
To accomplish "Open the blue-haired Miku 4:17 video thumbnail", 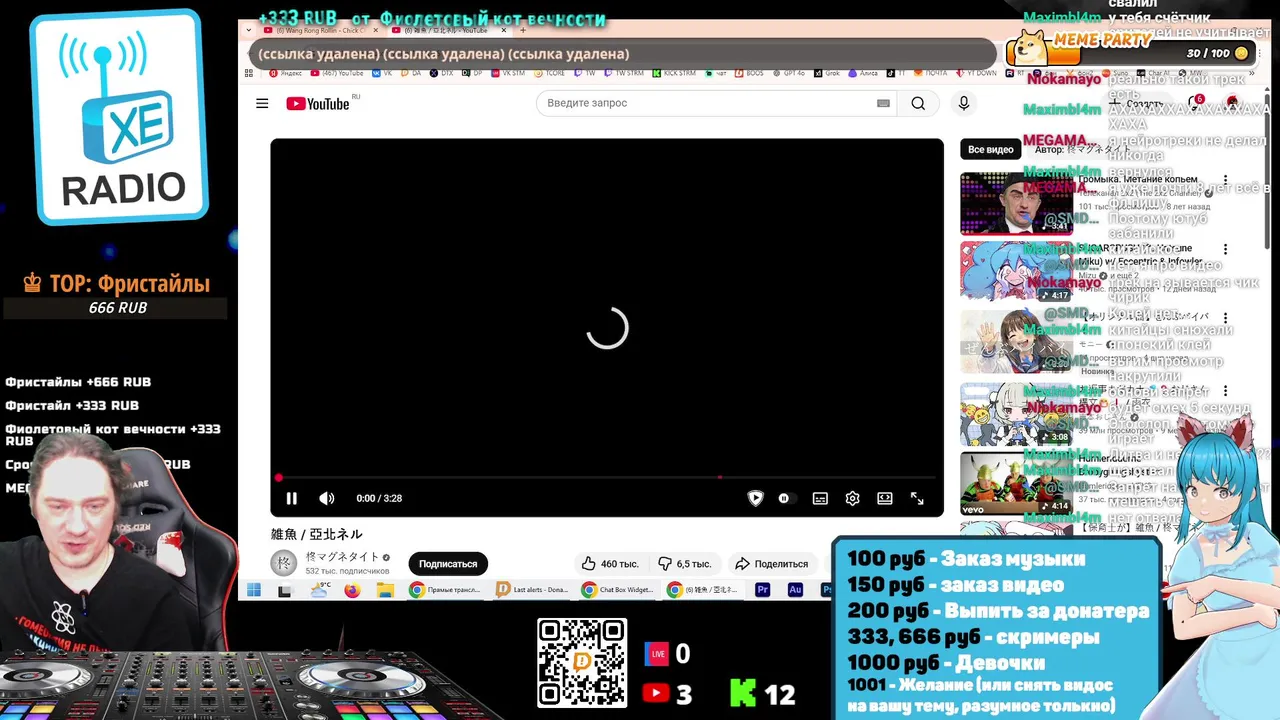I will (x=1016, y=272).
